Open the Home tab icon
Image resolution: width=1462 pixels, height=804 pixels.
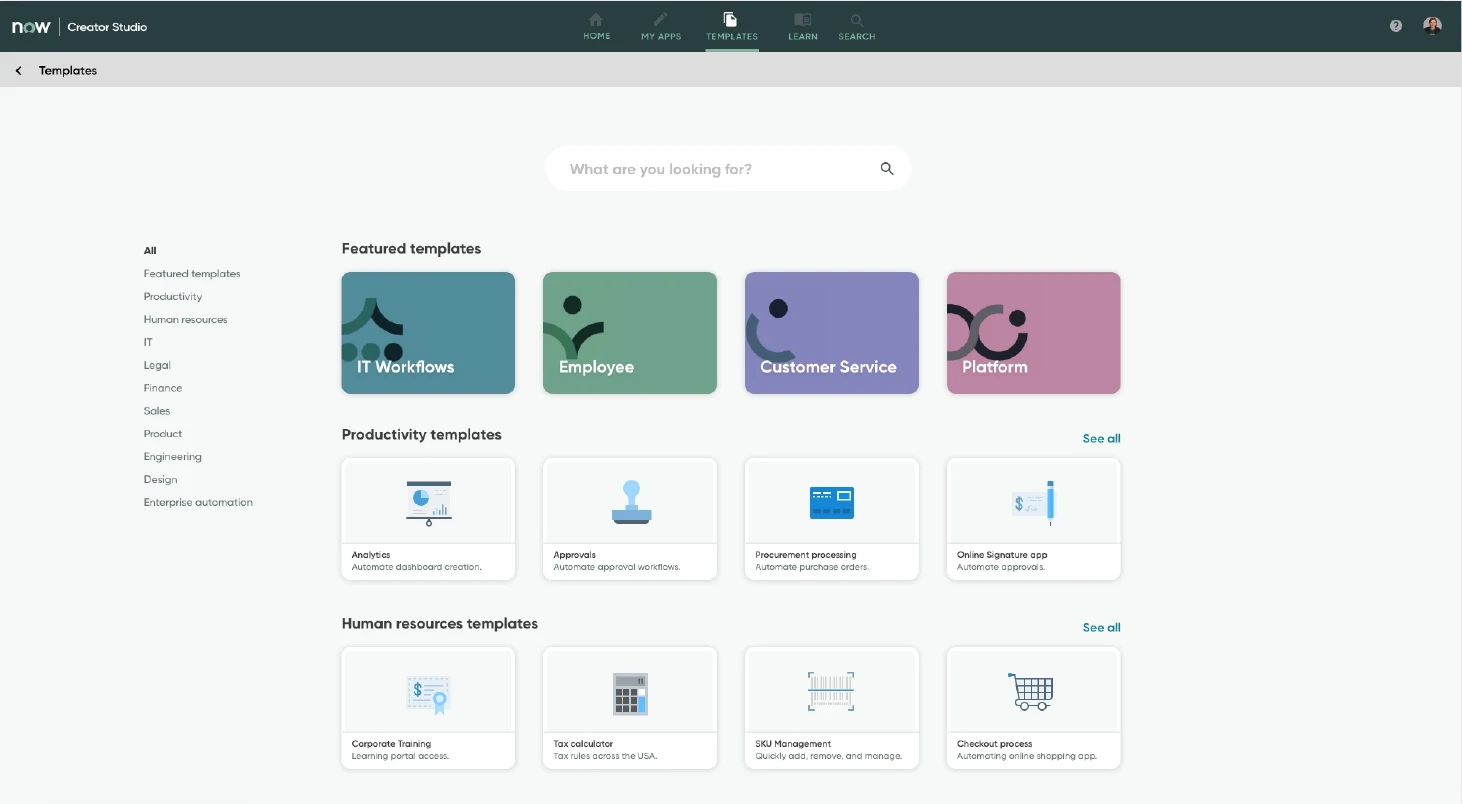pyautogui.click(x=596, y=20)
